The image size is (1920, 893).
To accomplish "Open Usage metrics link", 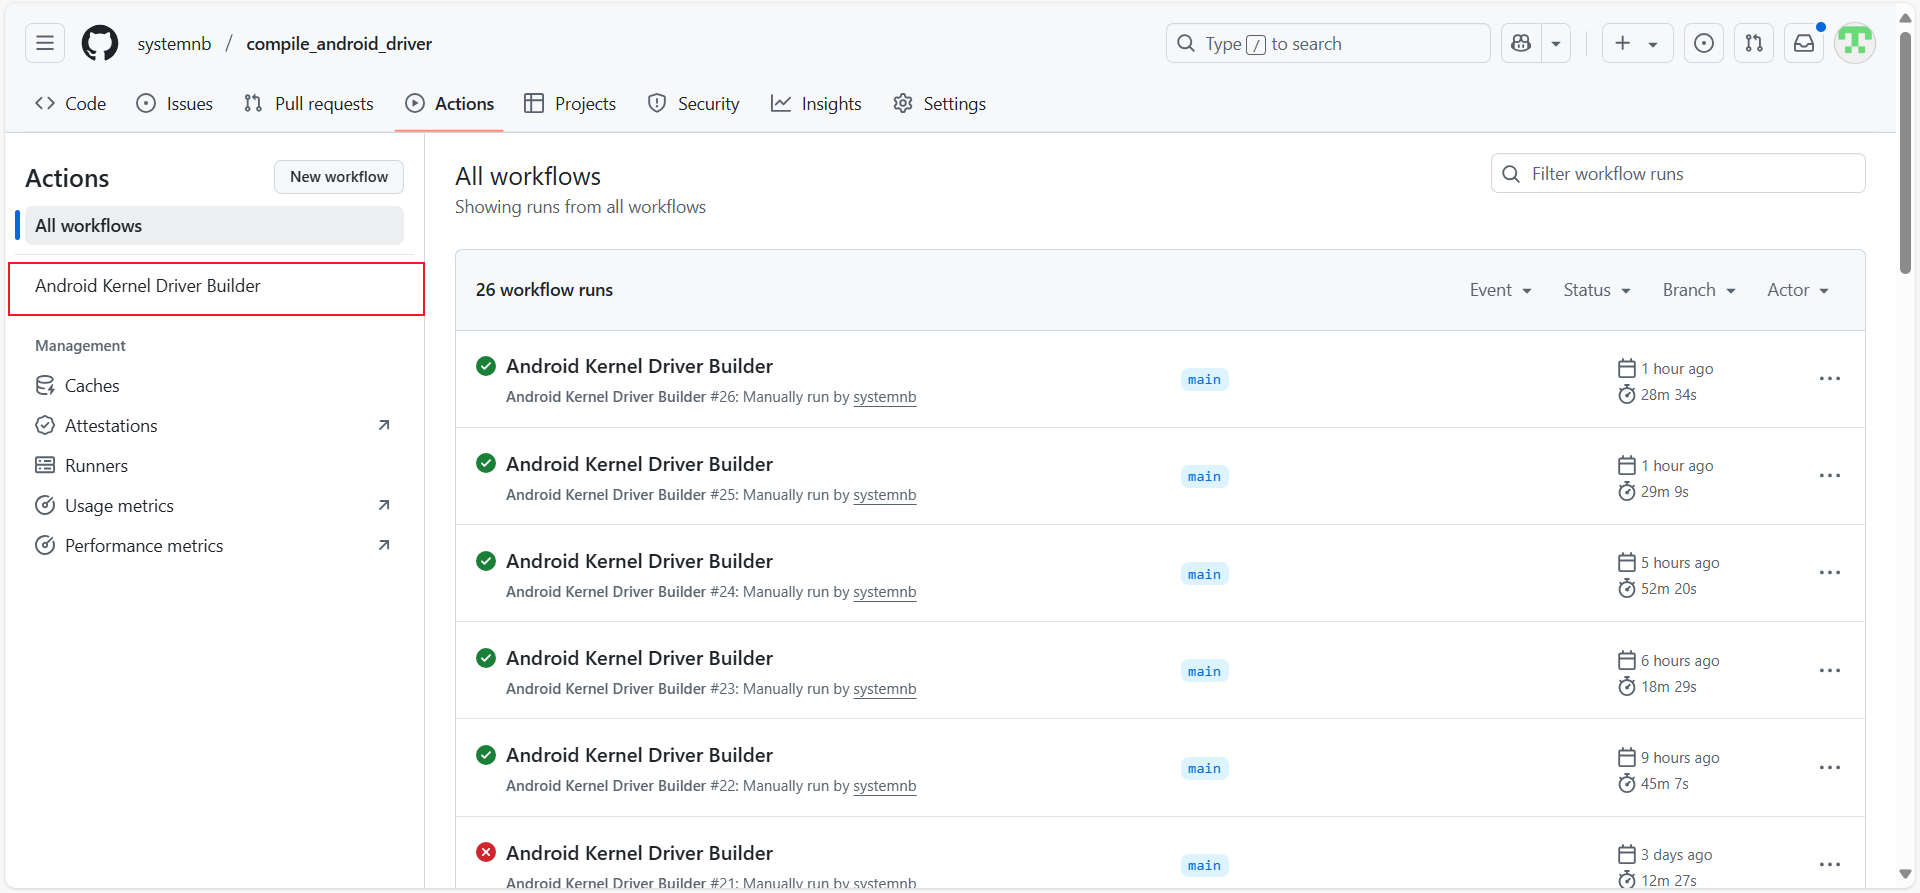I will [214, 506].
